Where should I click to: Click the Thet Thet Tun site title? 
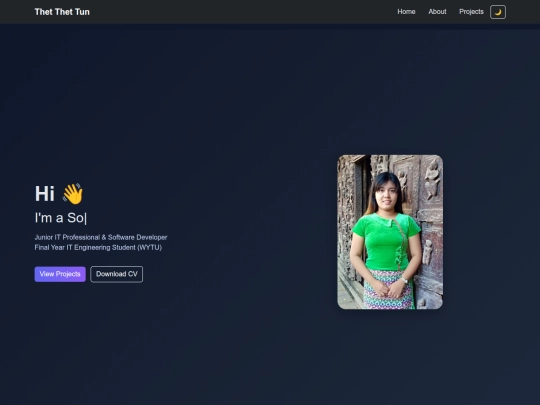tap(62, 12)
